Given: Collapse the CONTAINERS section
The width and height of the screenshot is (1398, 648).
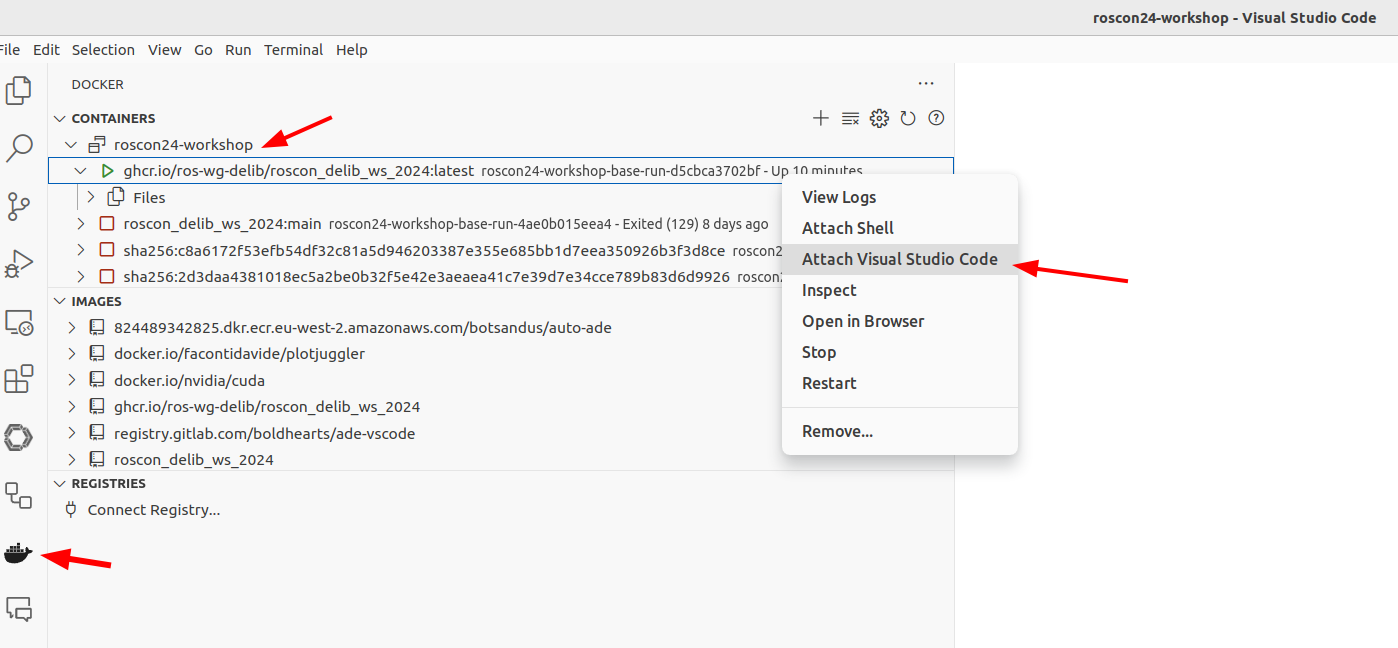Looking at the screenshot, I should pos(59,118).
